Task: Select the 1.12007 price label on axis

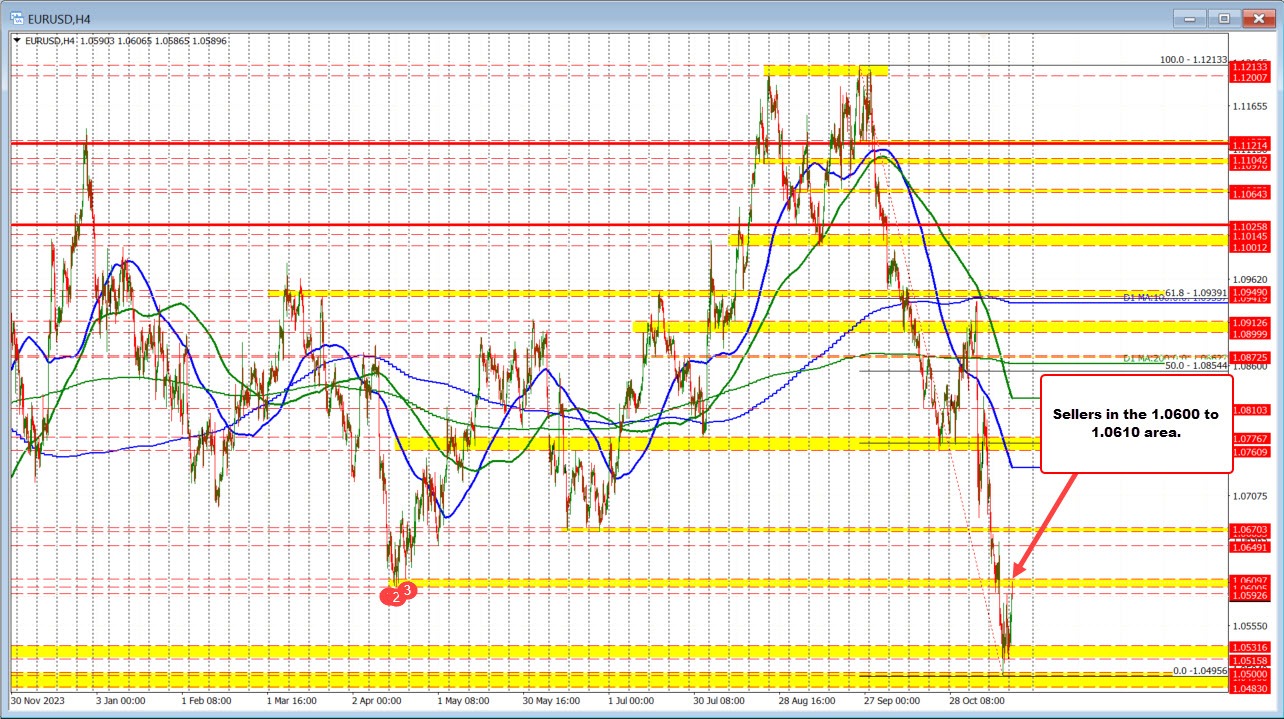Action: pyautogui.click(x=1250, y=77)
